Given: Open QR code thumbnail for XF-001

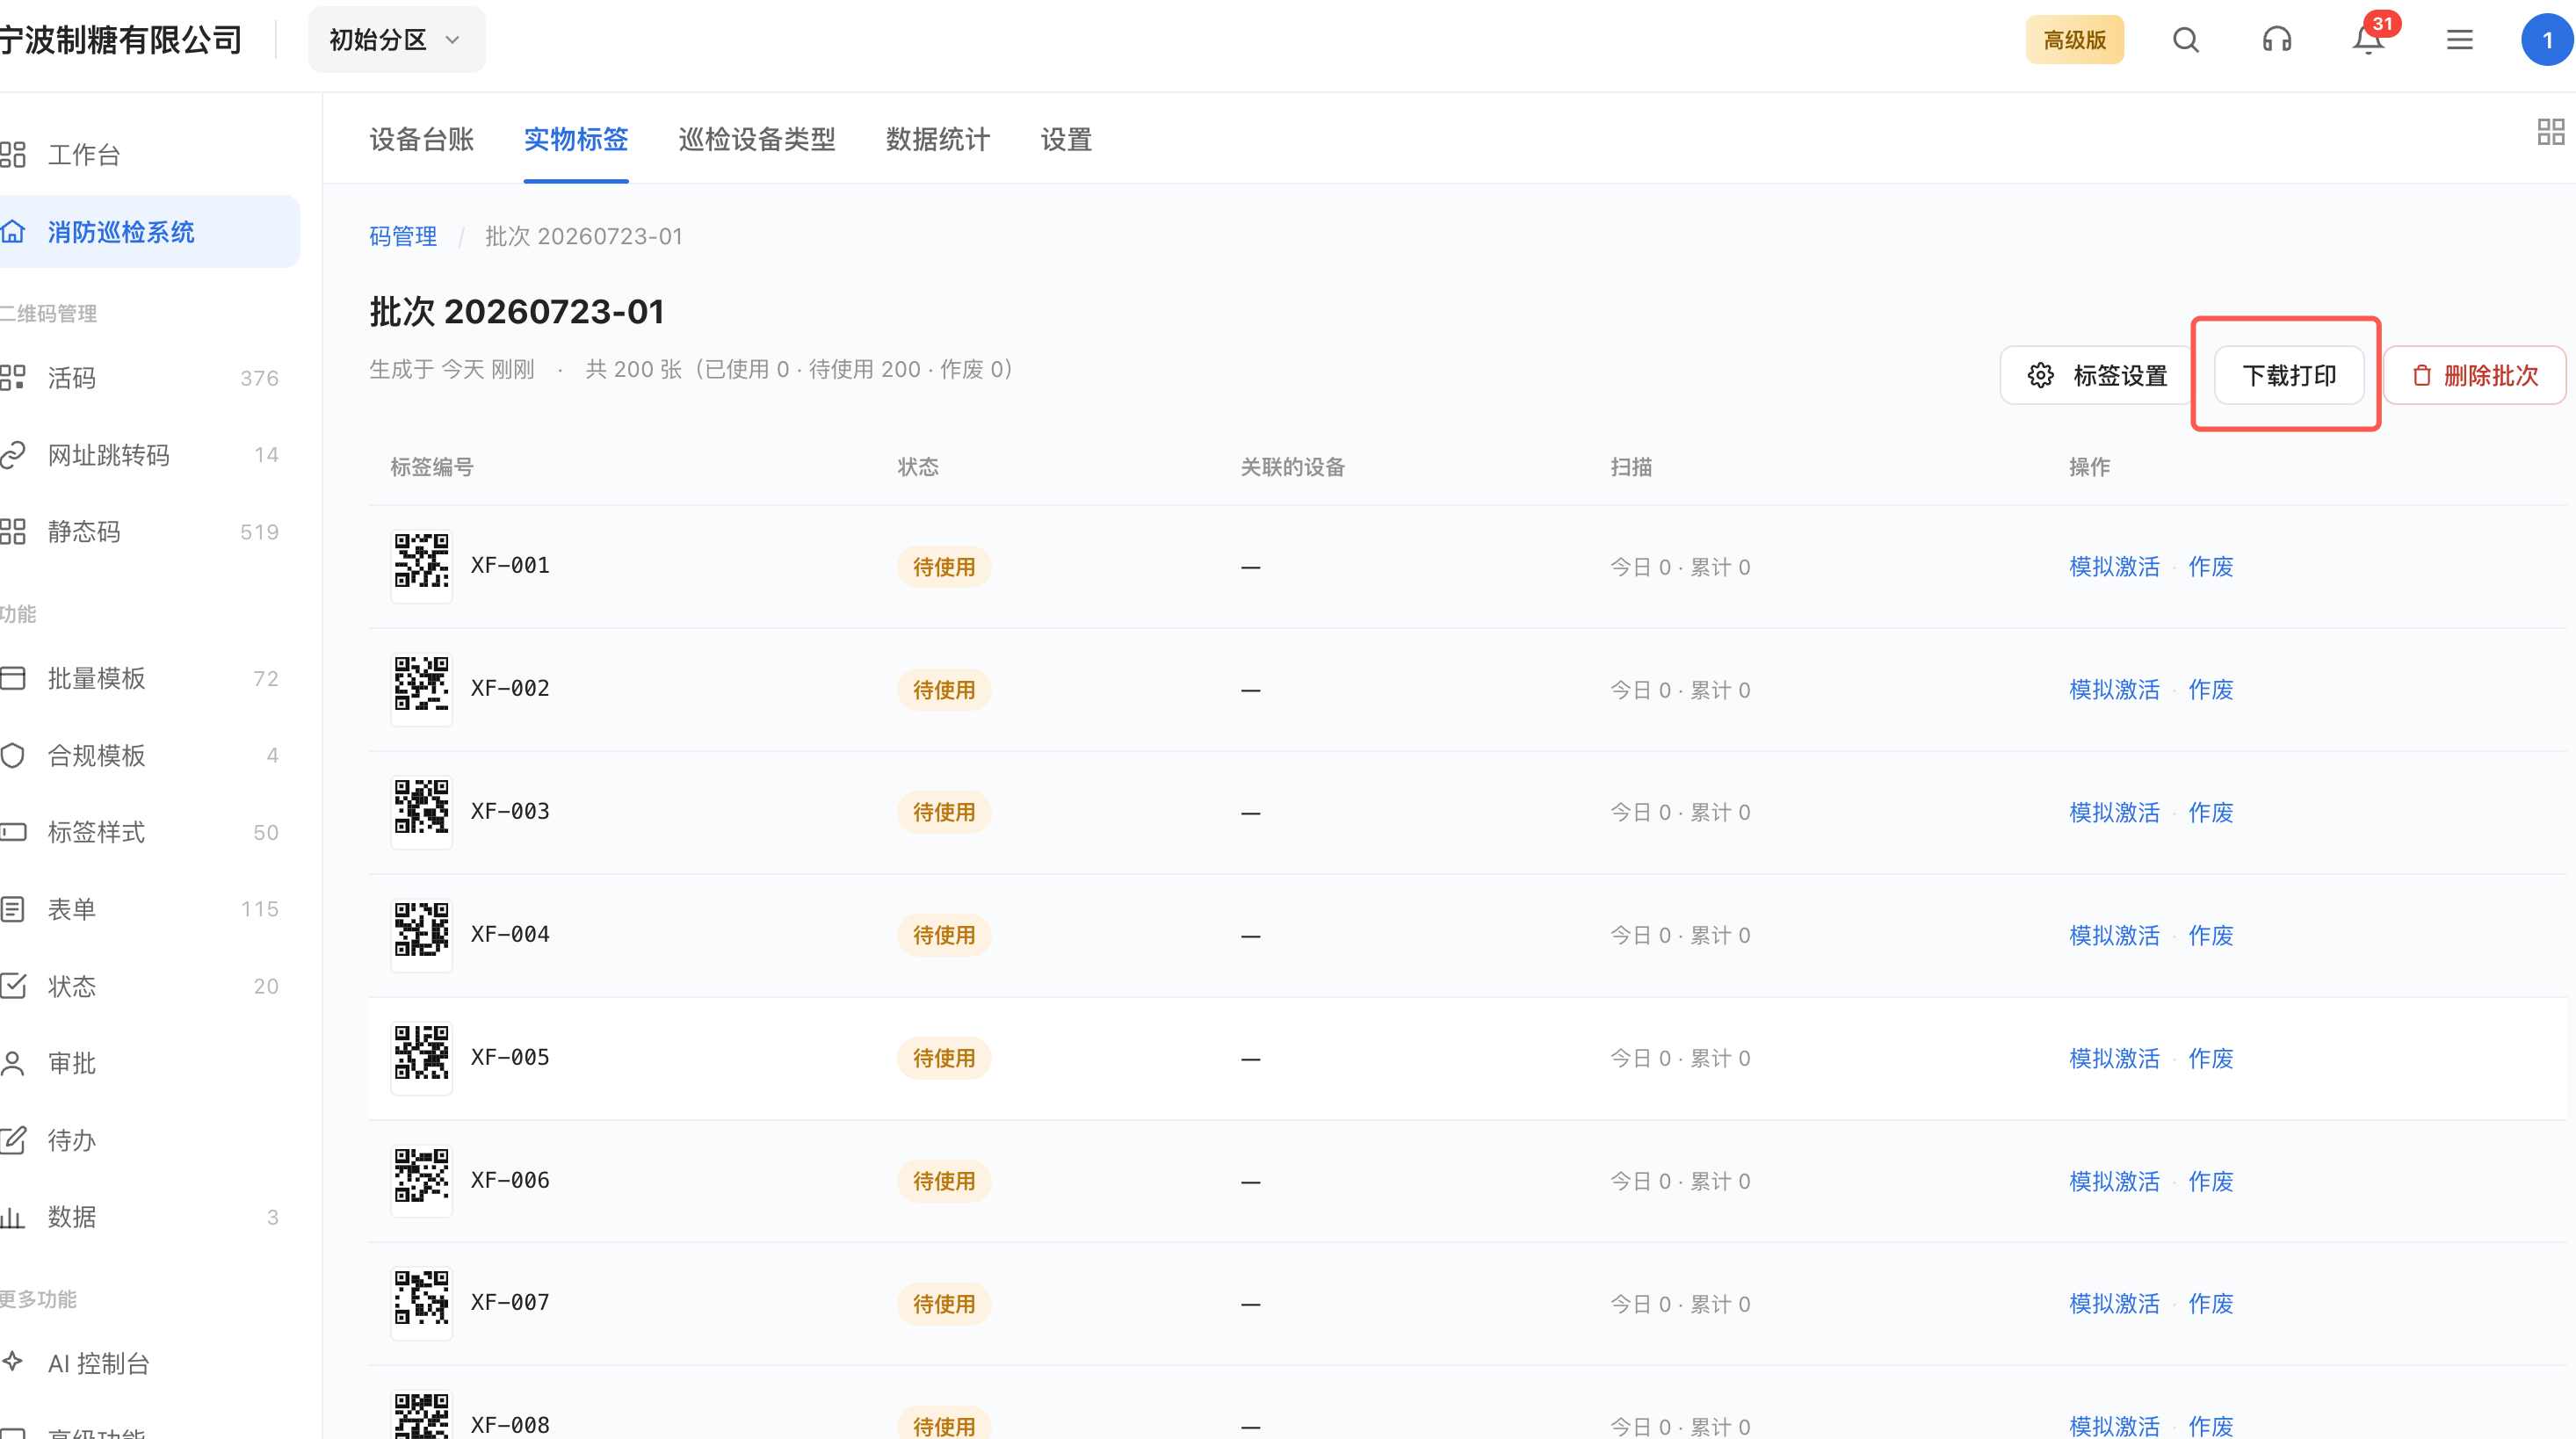Looking at the screenshot, I should pos(421,566).
